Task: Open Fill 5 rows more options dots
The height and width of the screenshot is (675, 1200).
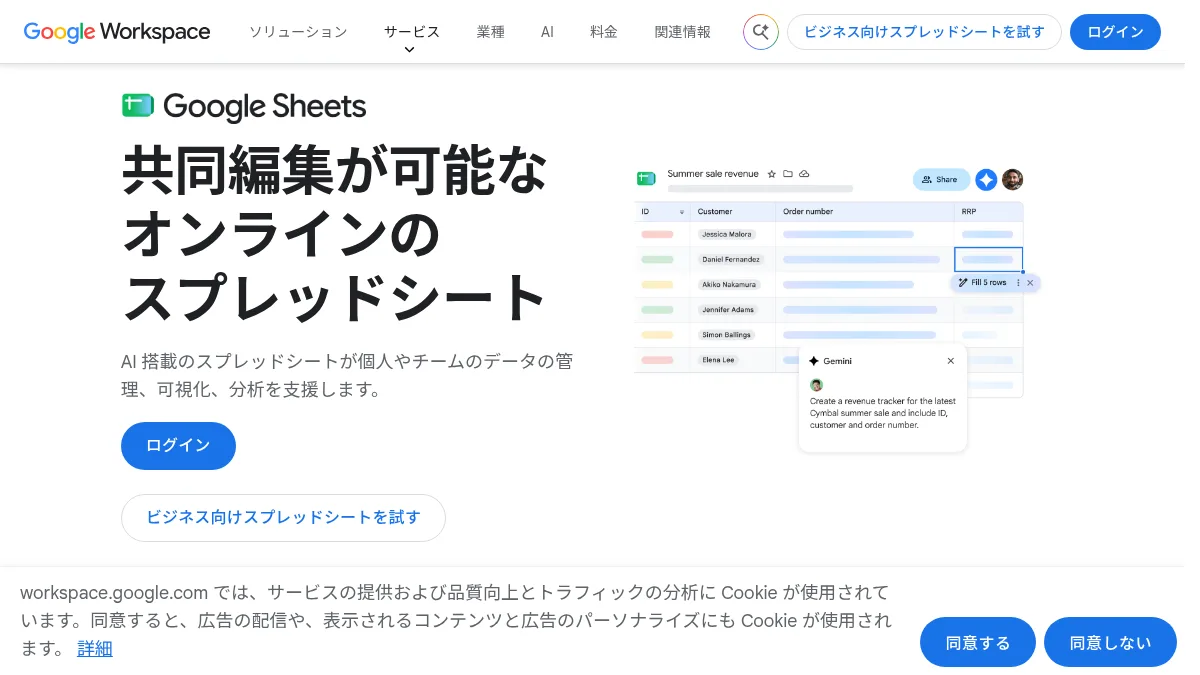Action: [x=1018, y=283]
